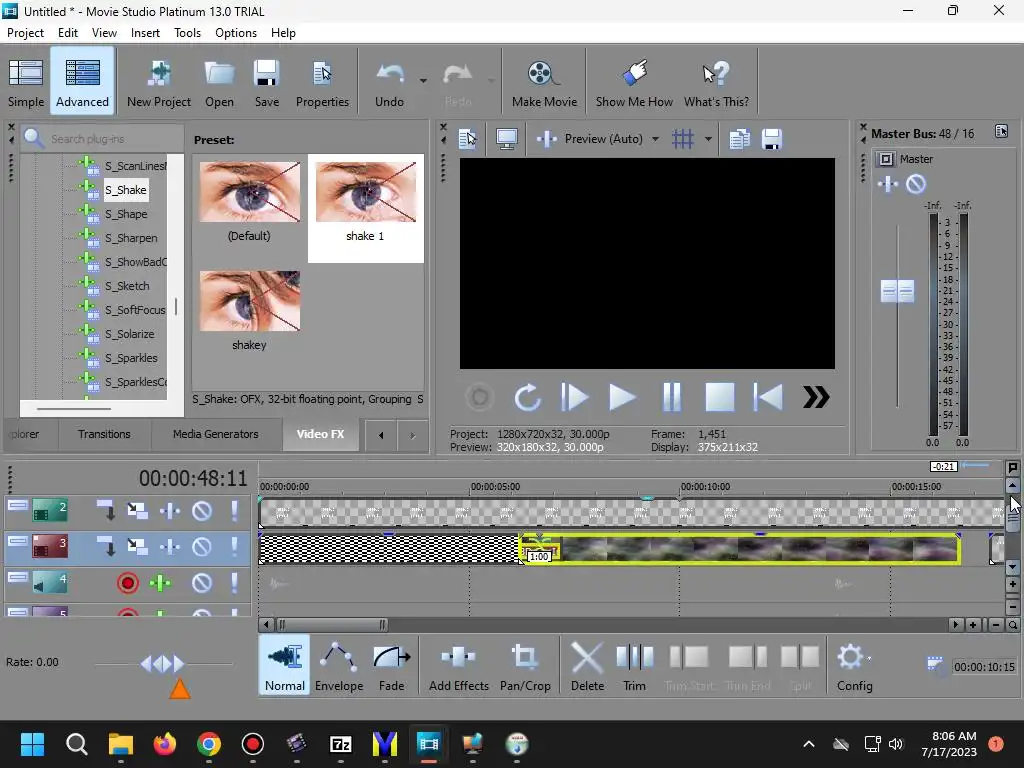Stop the playback
Viewport: 1024px width, 768px height.
pyautogui.click(x=720, y=397)
